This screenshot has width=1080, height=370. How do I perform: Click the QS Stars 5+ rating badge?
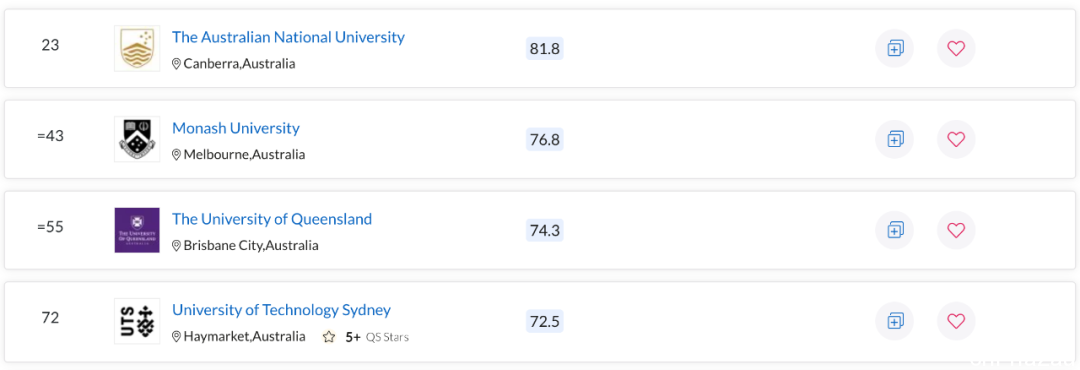366,337
